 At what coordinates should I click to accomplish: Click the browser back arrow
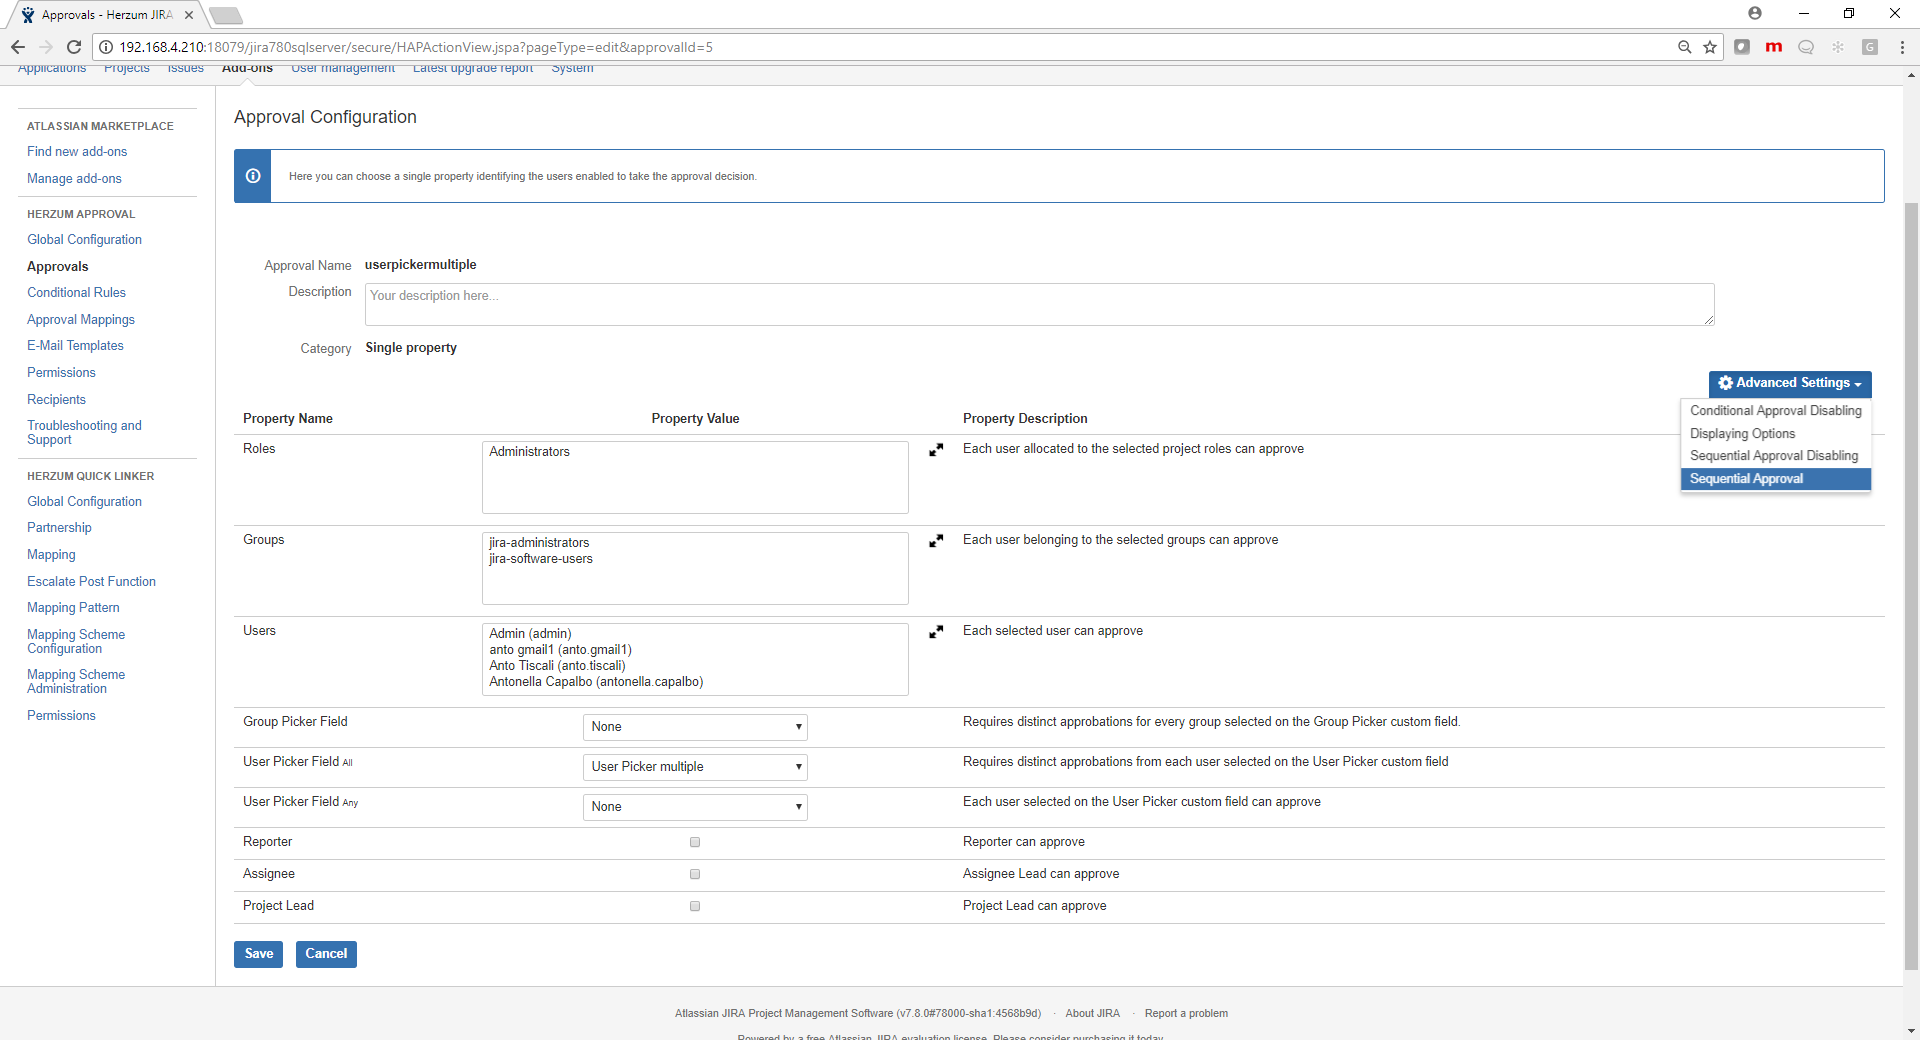(x=18, y=47)
